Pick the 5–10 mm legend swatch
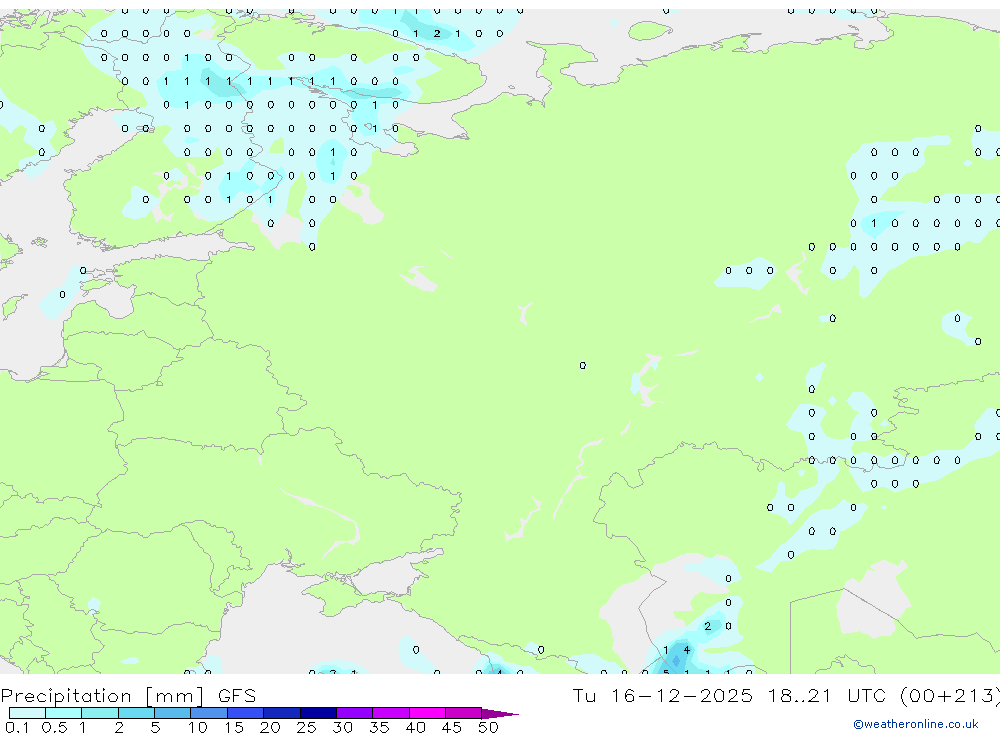The height and width of the screenshot is (733, 1000). pos(173,713)
